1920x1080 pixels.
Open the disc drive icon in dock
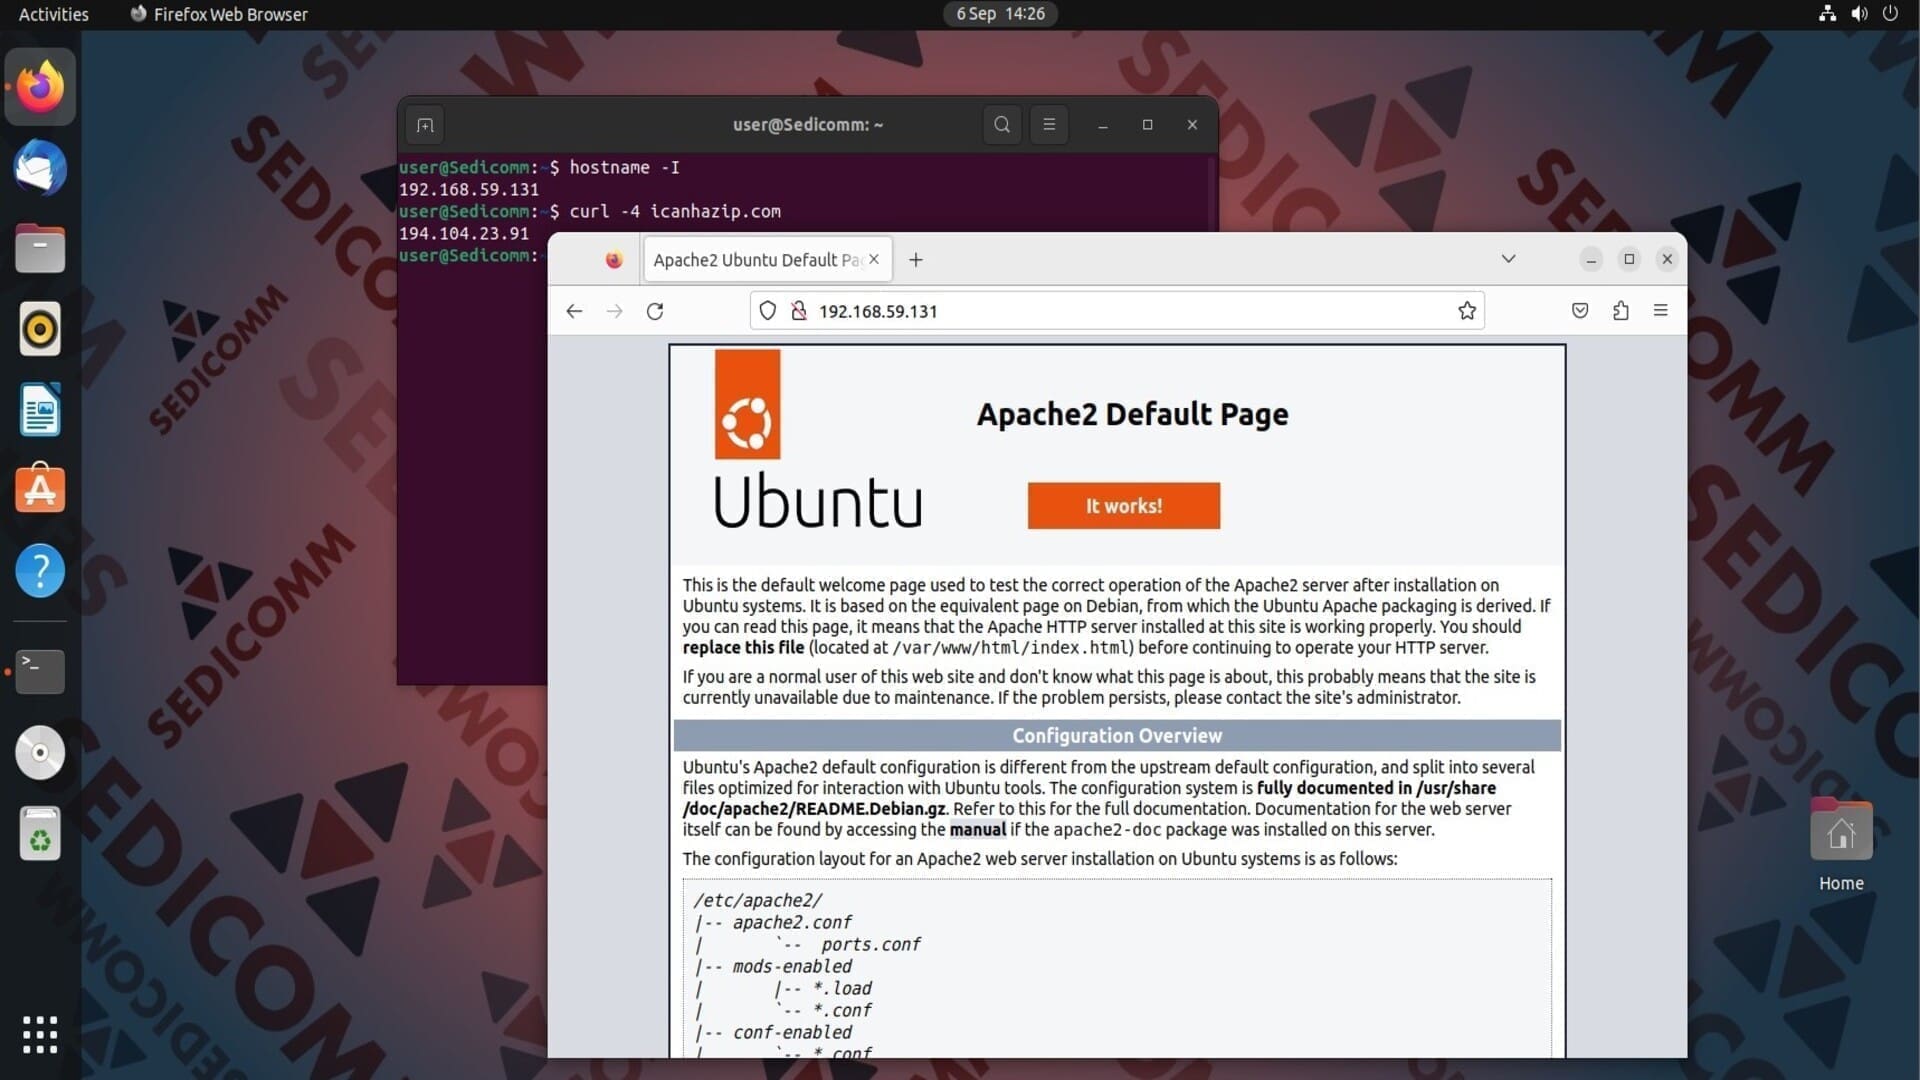pos(40,752)
